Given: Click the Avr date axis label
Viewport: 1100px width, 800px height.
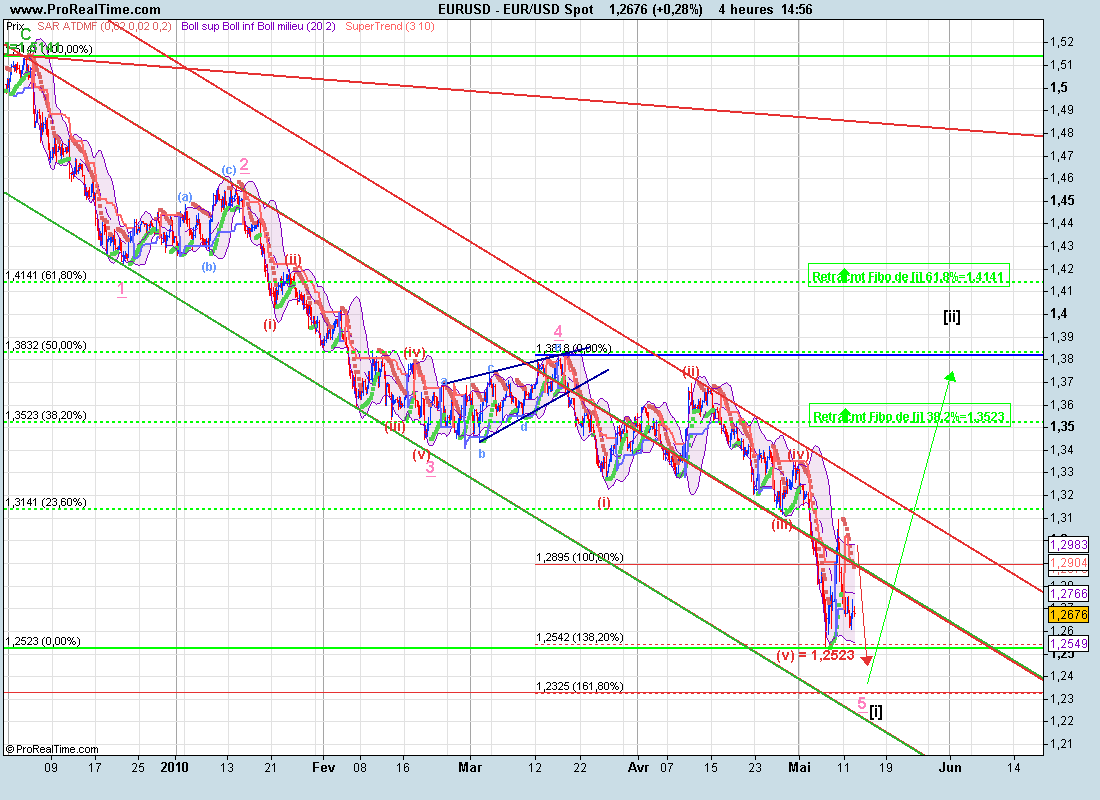Looking at the screenshot, I should click(638, 768).
